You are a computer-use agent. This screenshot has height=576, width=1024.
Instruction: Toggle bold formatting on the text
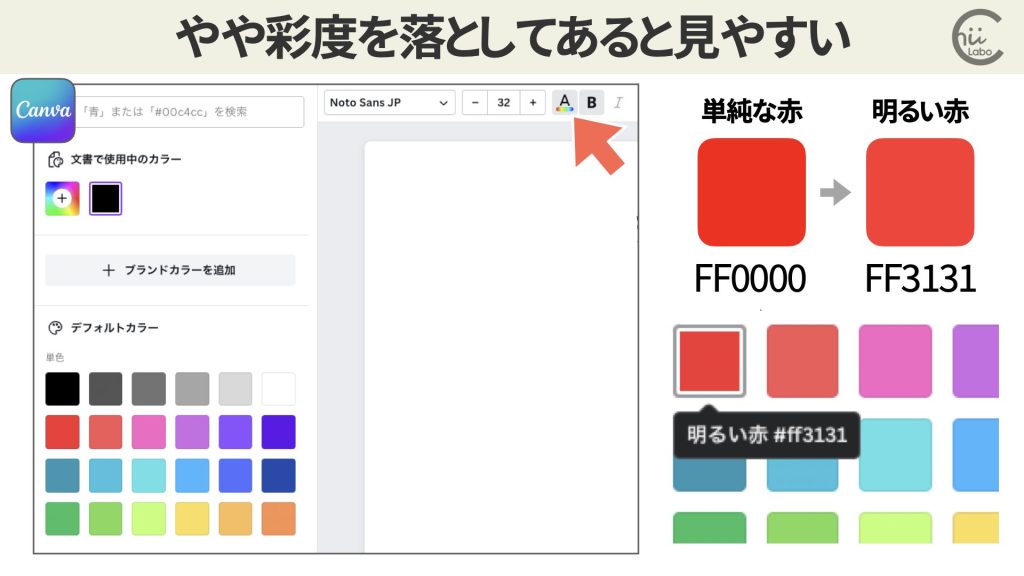tap(592, 101)
